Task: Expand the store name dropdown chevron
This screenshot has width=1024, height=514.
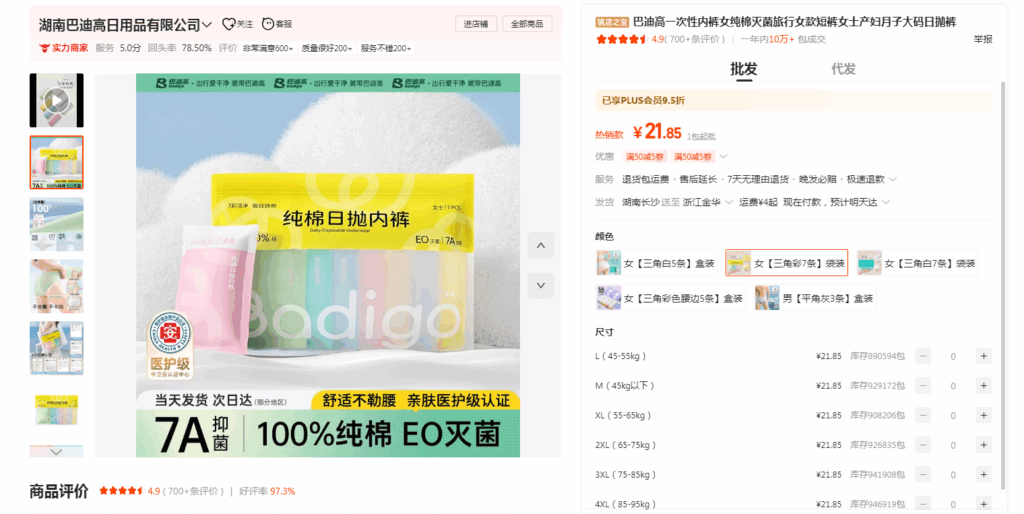Action: coord(207,24)
